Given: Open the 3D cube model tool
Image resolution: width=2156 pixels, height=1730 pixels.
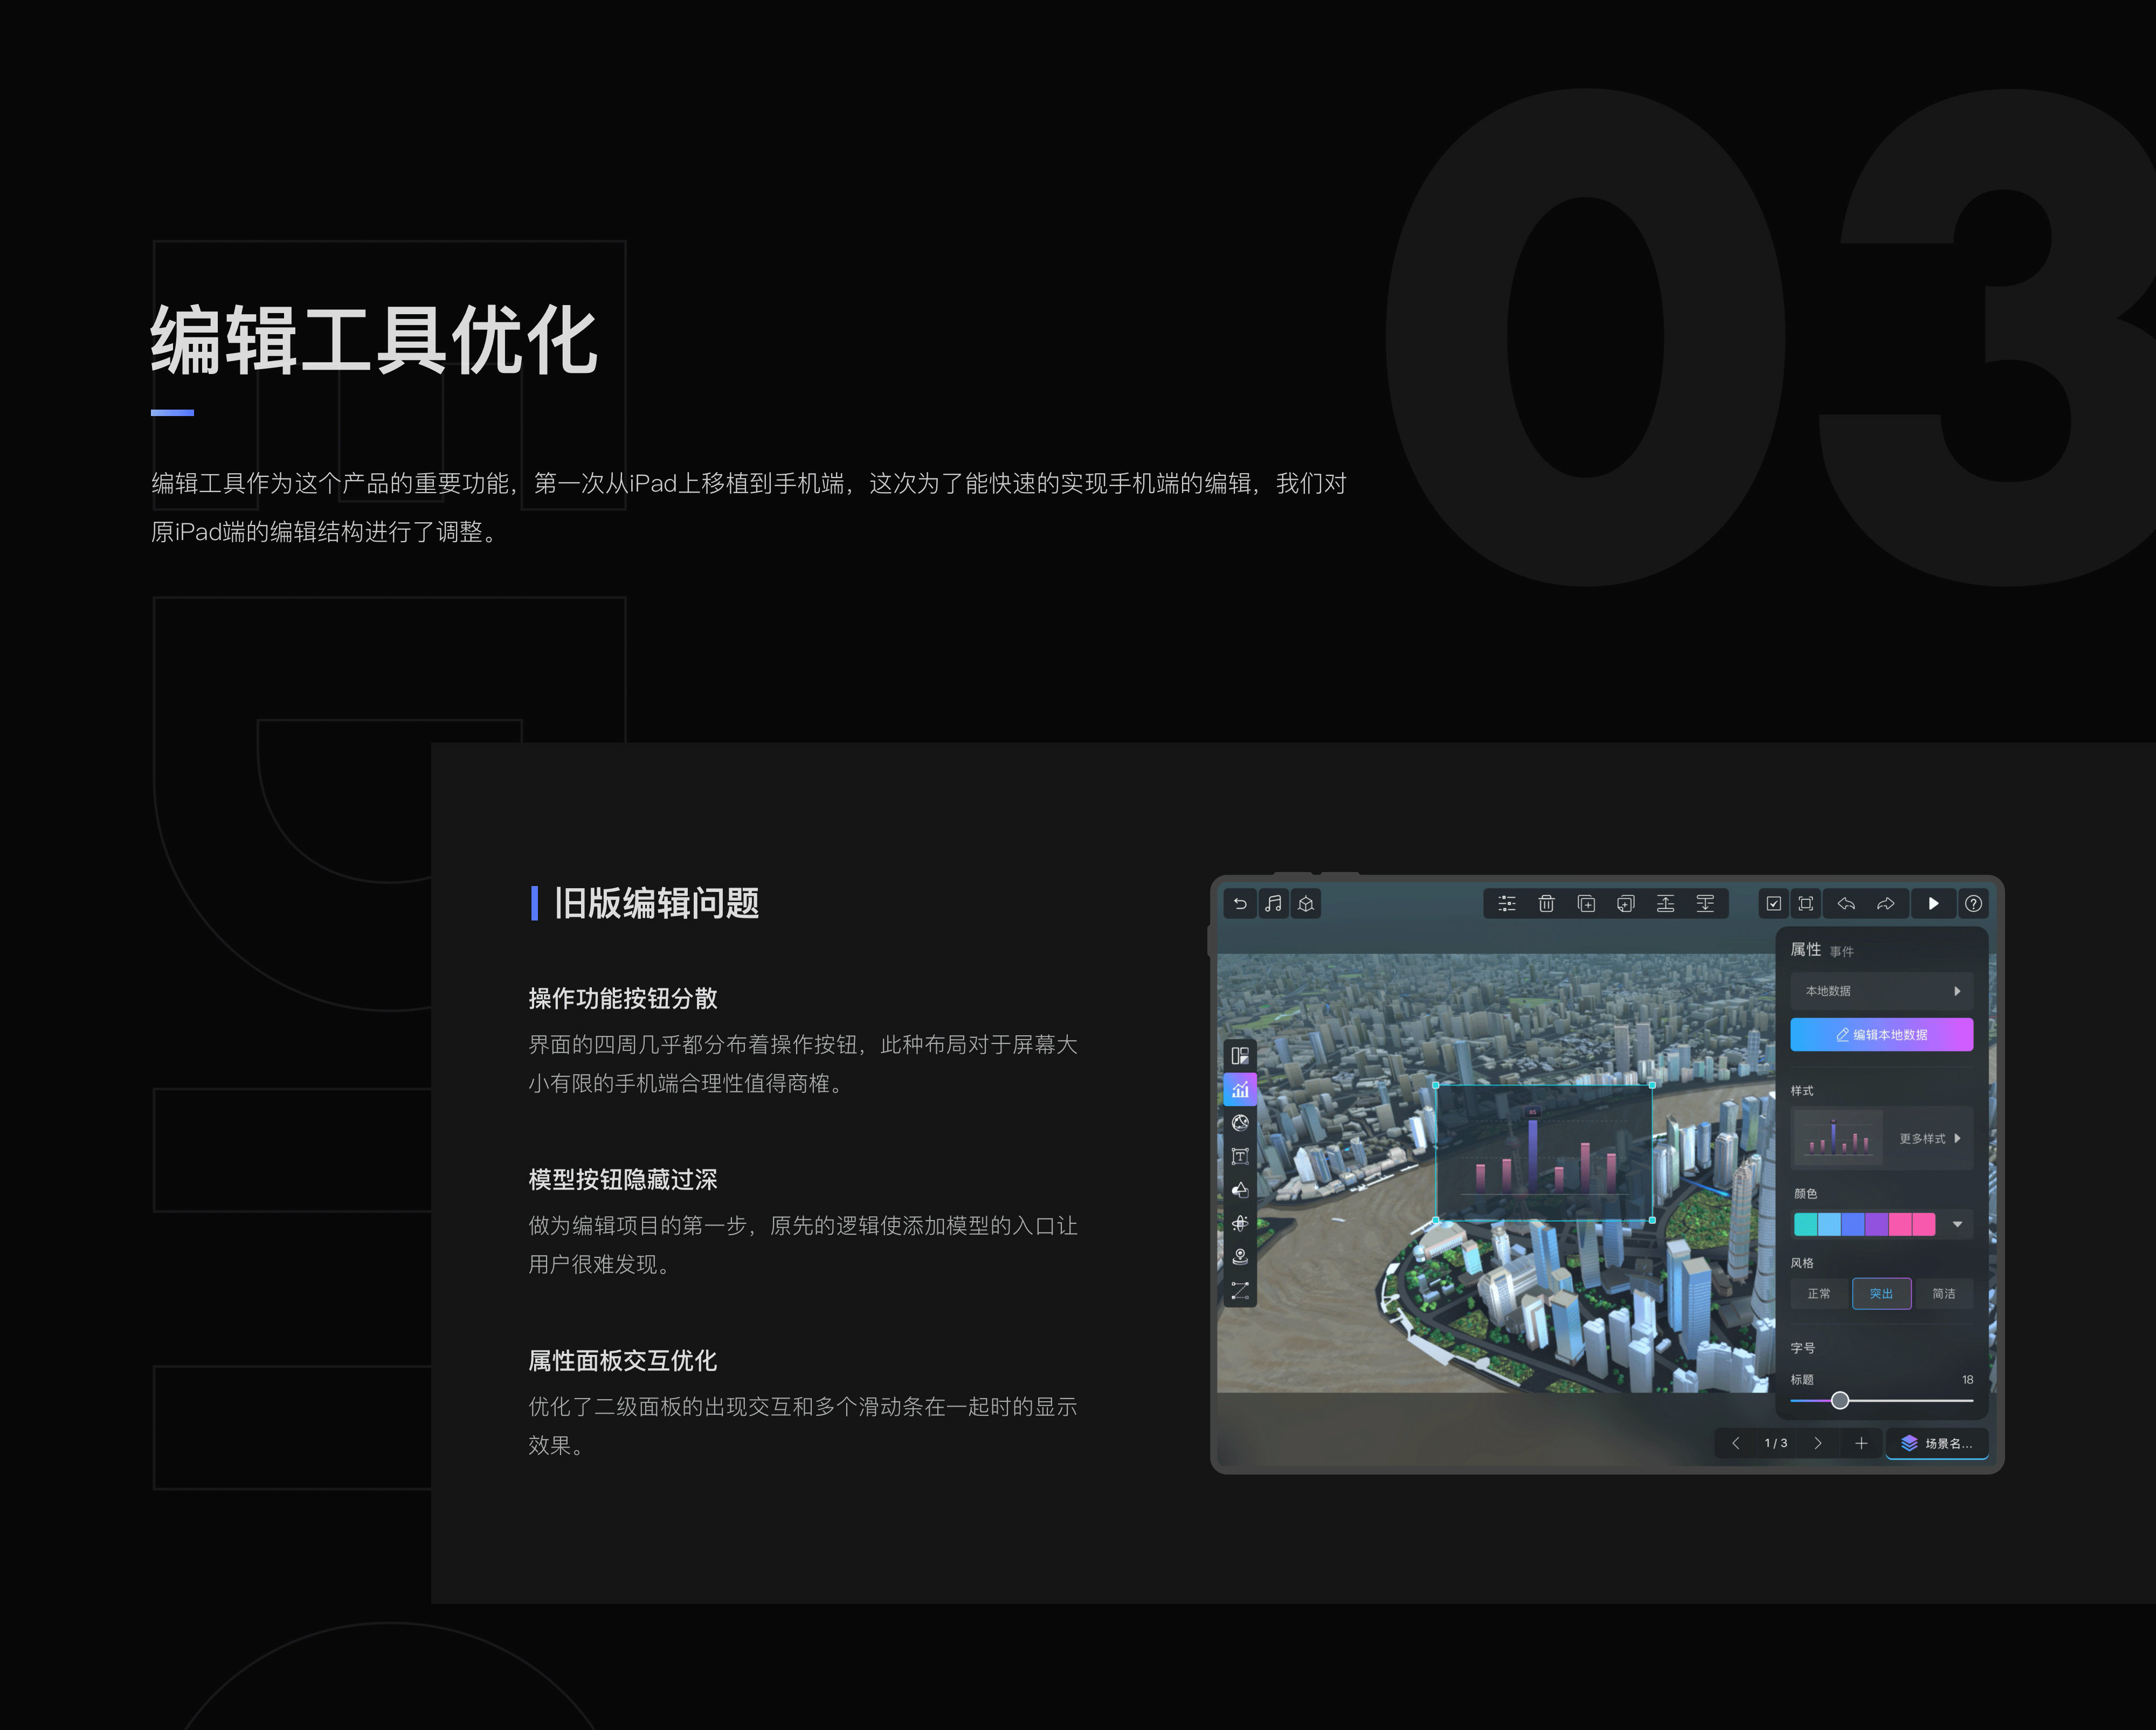Looking at the screenshot, I should click(x=1306, y=904).
